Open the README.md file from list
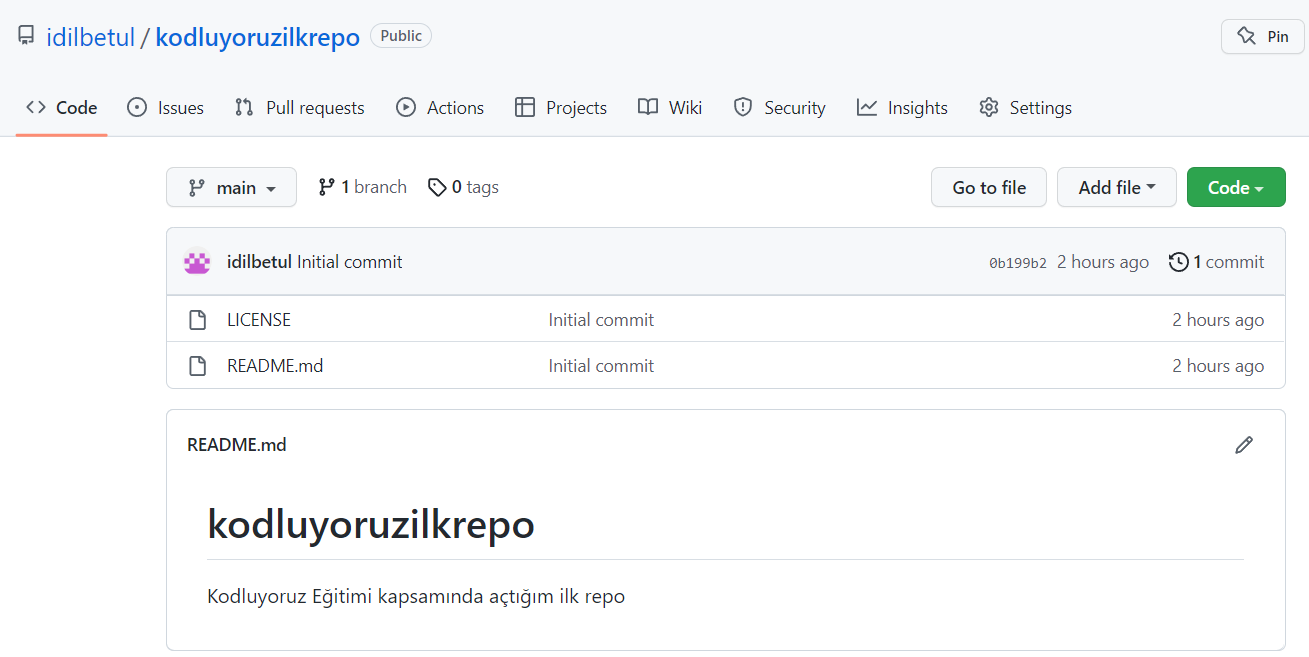This screenshot has height=657, width=1309. click(x=275, y=366)
